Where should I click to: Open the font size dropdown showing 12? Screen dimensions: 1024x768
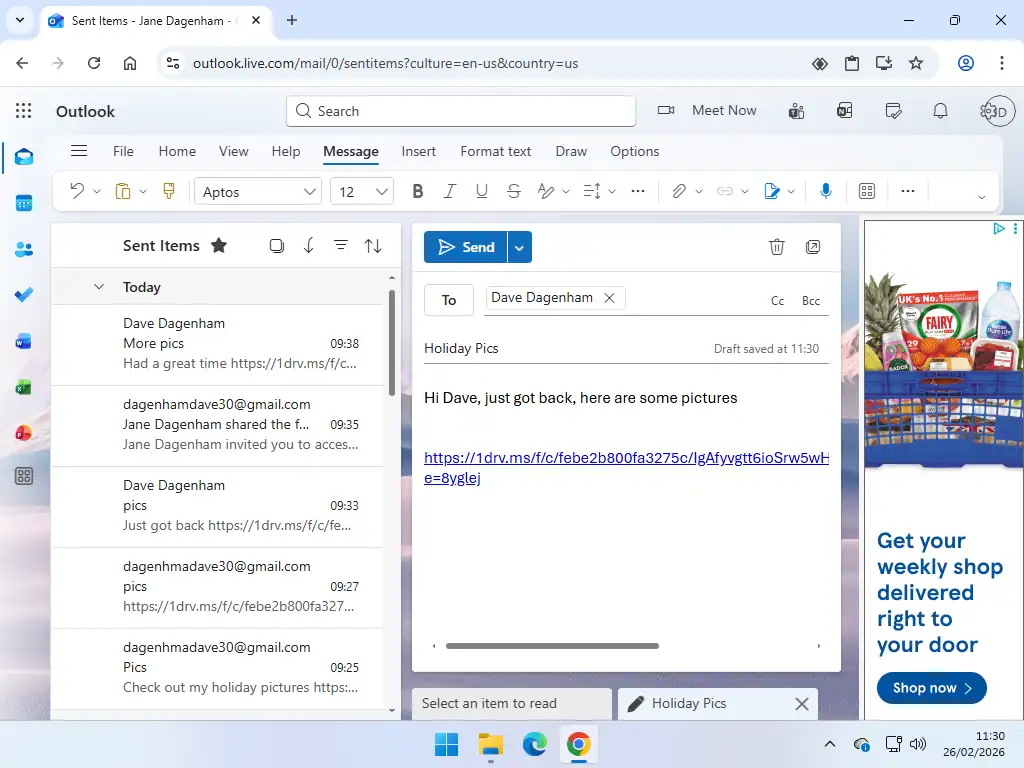361,190
